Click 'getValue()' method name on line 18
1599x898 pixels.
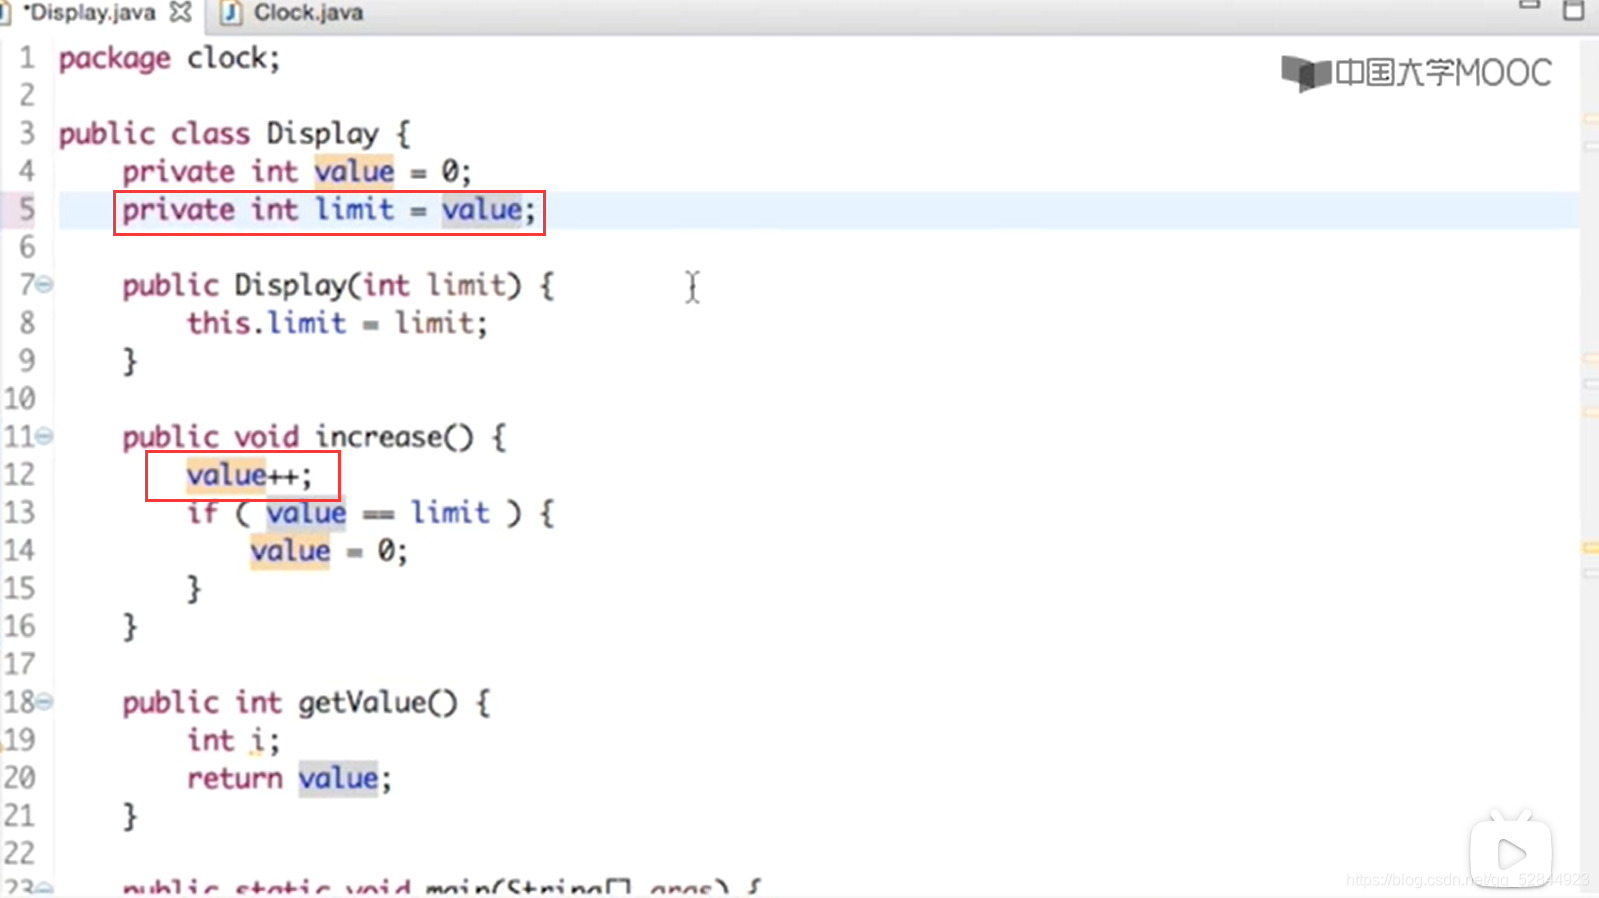point(378,703)
